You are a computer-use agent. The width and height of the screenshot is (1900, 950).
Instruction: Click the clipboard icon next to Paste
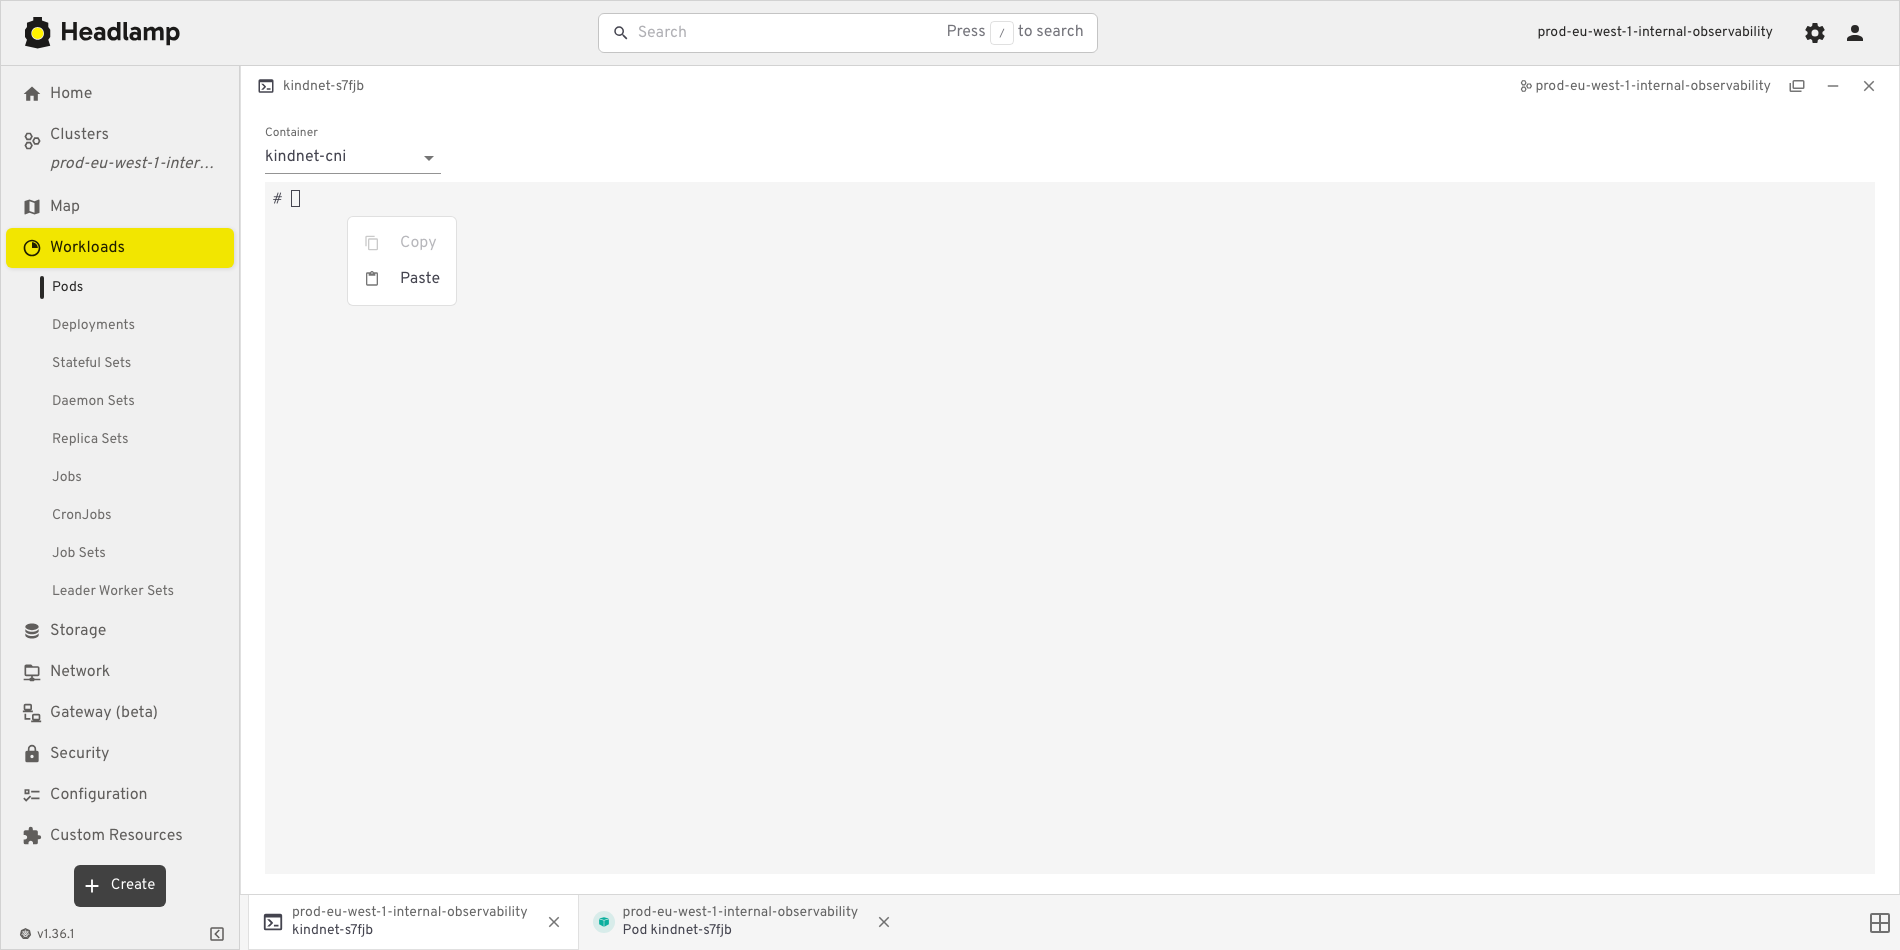(x=372, y=279)
